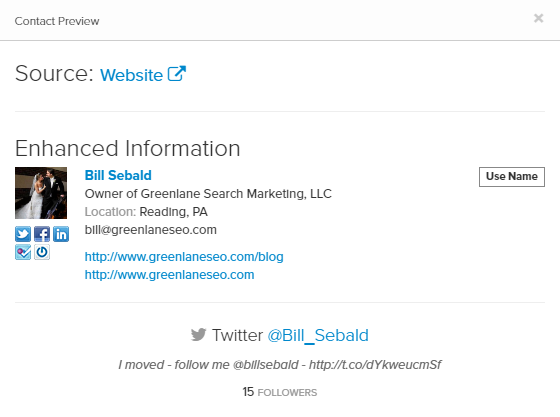Open the Bill Sebald name link
Screen dimensions: 560x417
(x=118, y=175)
